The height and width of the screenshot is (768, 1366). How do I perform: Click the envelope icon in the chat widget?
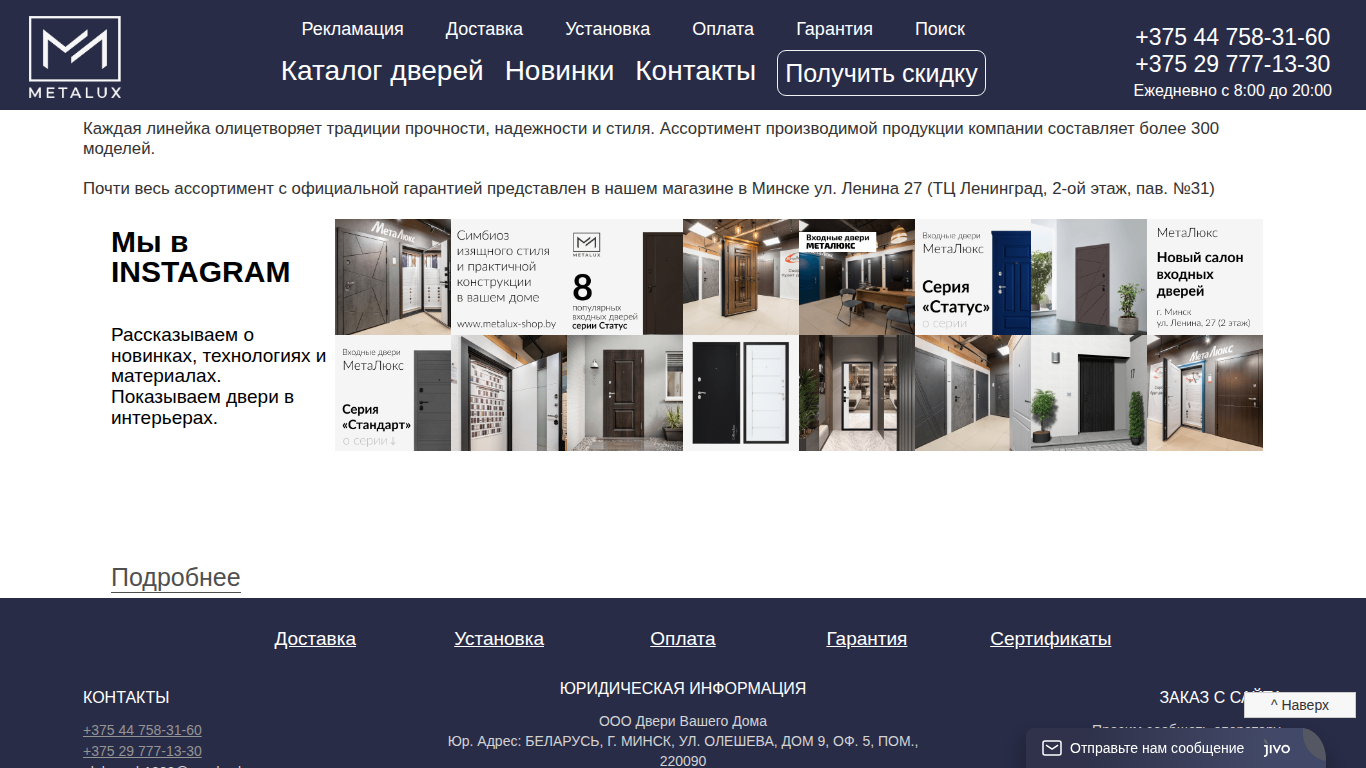tap(1051, 748)
